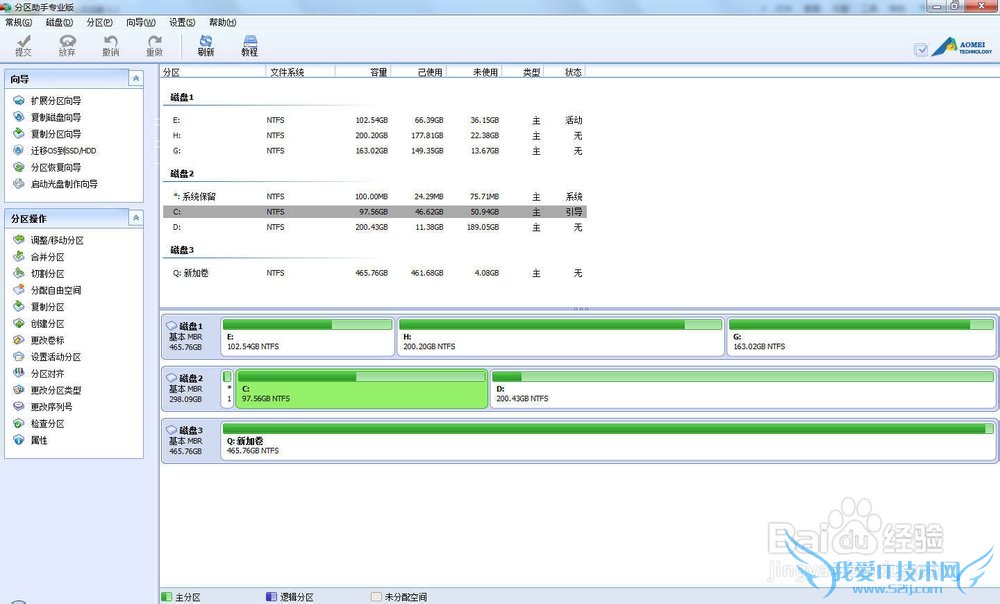Image resolution: width=1000 pixels, height=604 pixels.
Task: Open the 设置(S) menu
Action: pos(181,22)
